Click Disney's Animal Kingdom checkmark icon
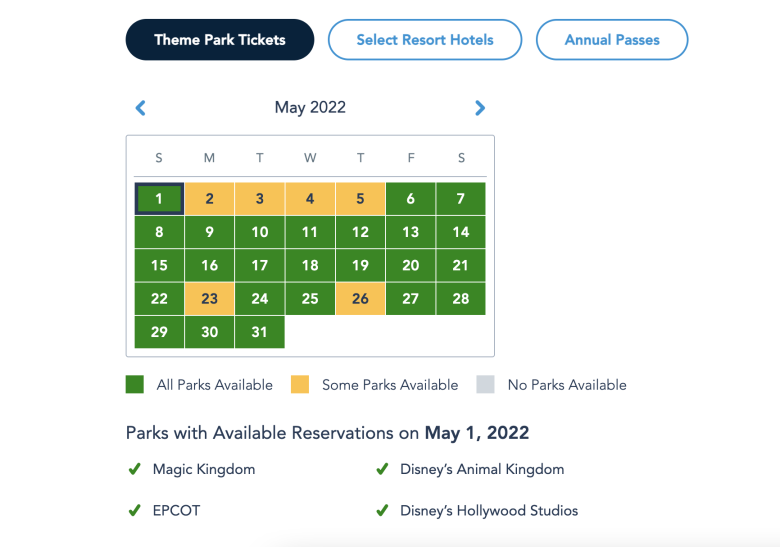The image size is (780, 547). pos(382,469)
